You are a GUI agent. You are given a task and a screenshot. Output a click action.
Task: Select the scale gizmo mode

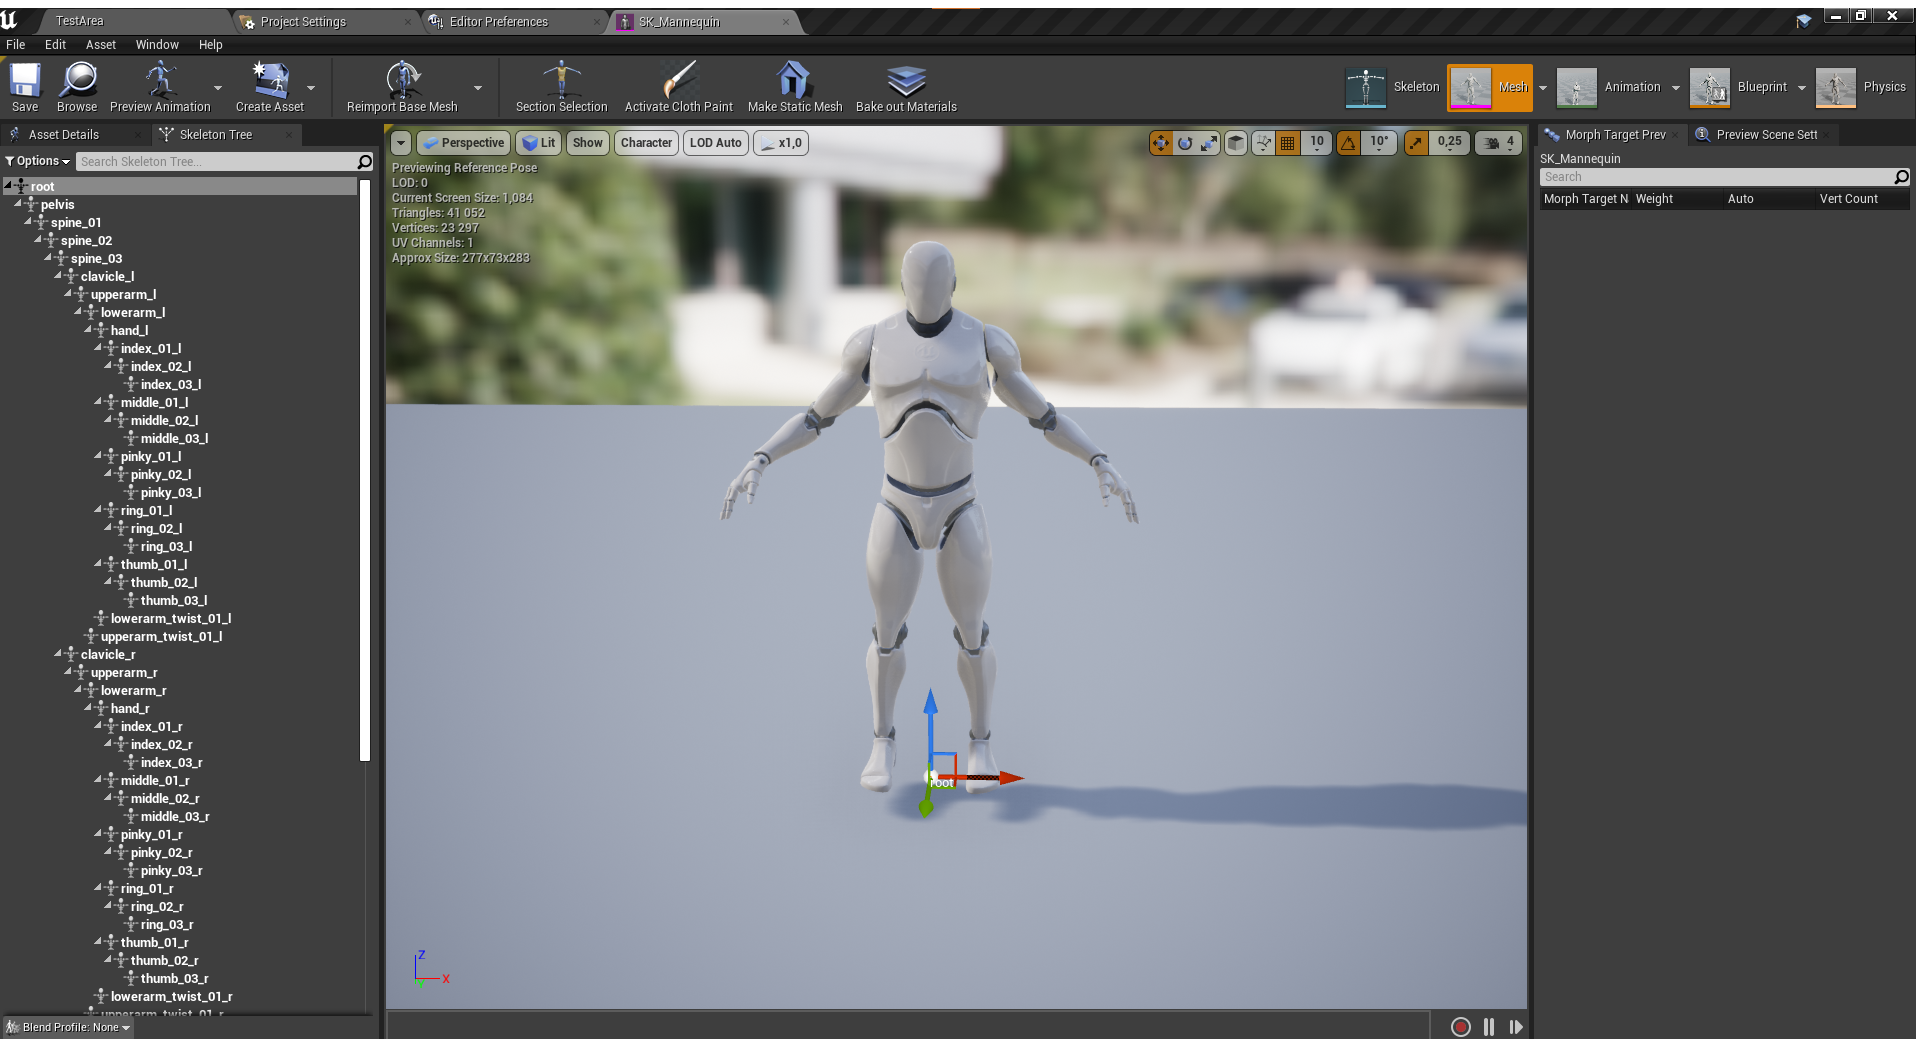coord(1210,143)
